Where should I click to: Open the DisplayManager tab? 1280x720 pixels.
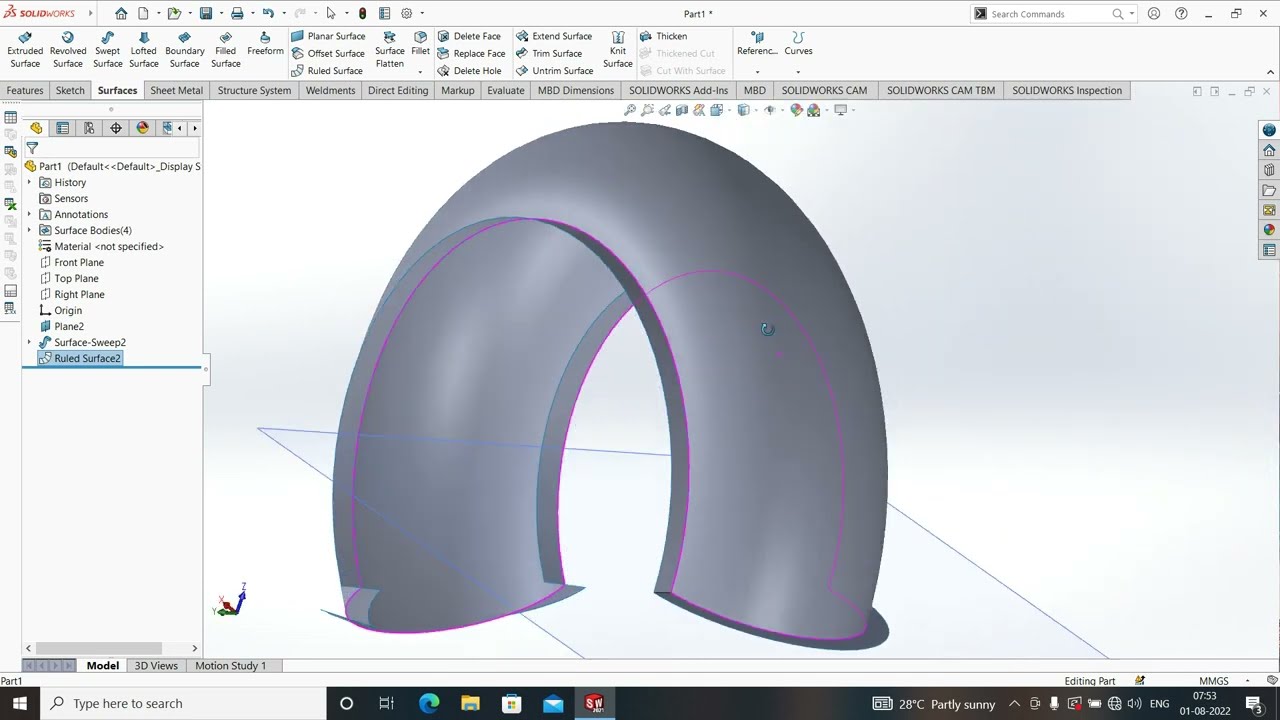point(143,128)
